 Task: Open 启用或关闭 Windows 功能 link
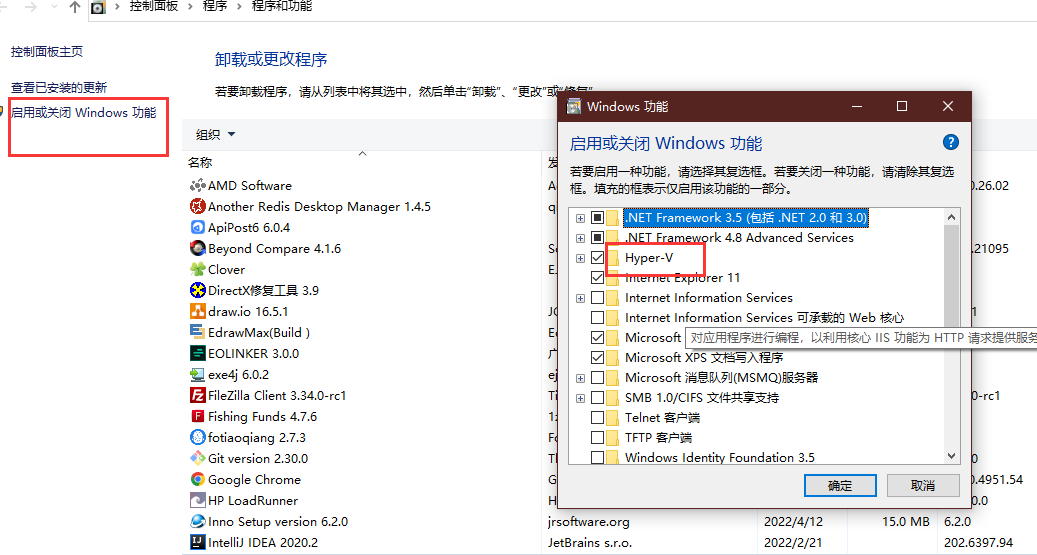[x=83, y=112]
